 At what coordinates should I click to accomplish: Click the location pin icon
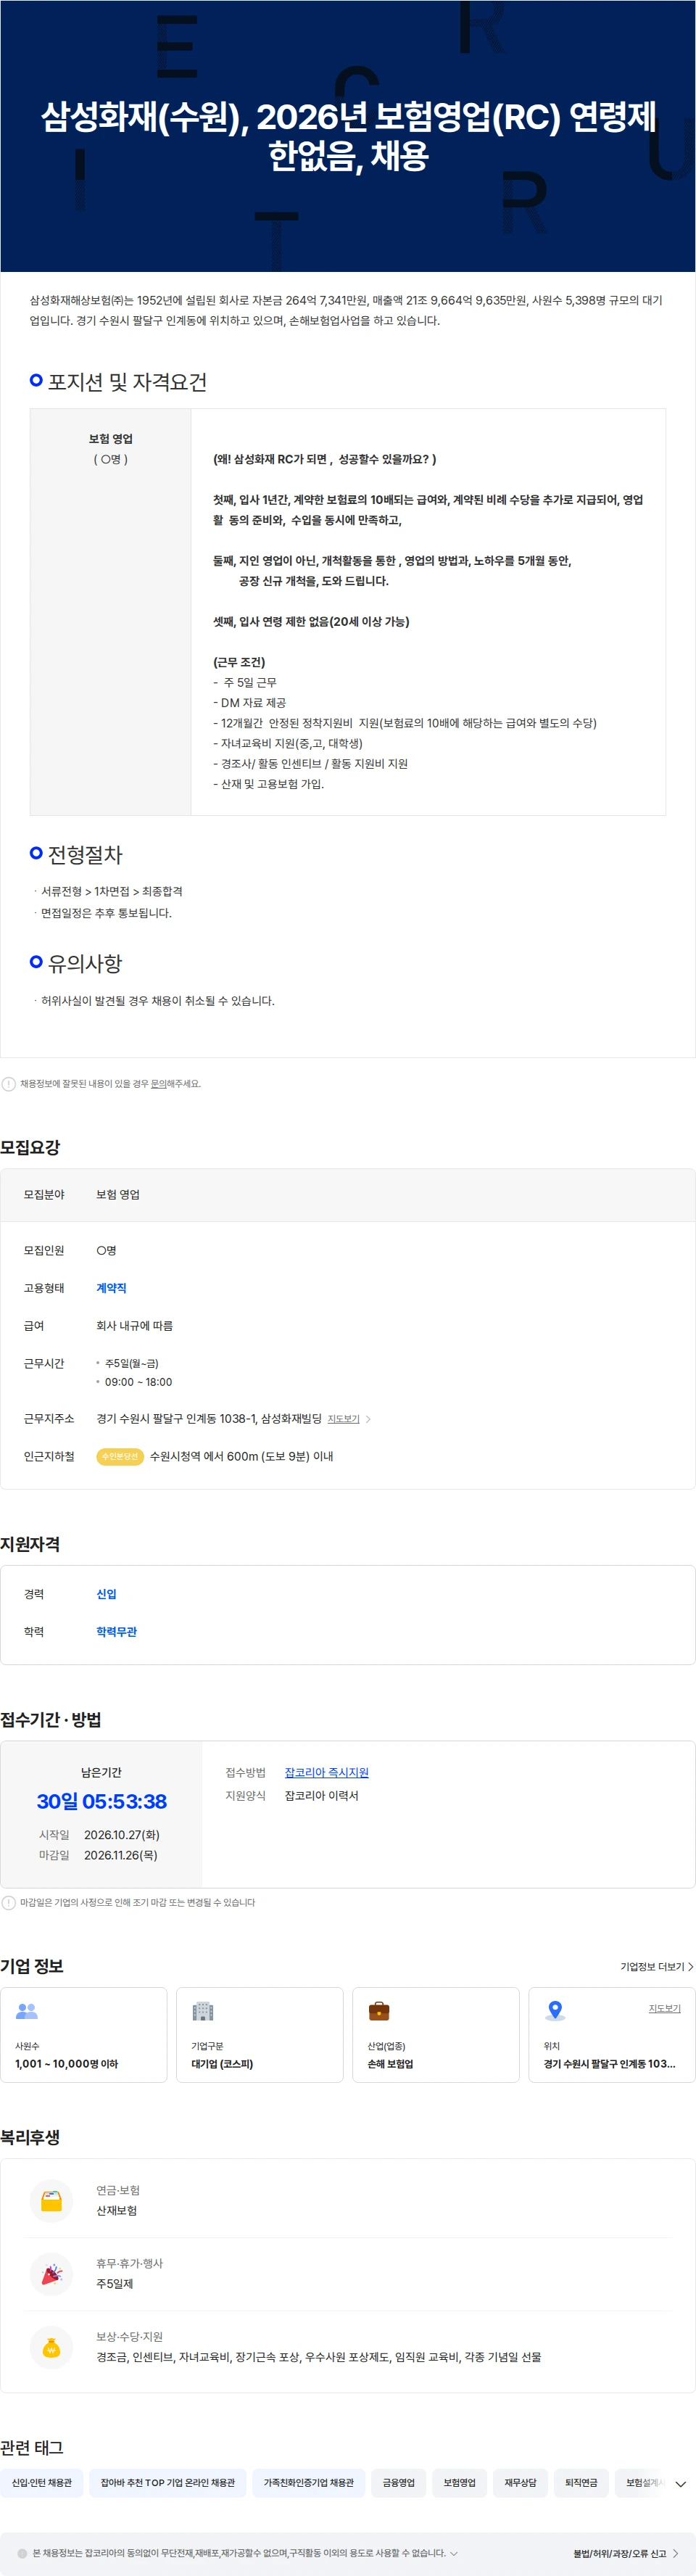555,2011
